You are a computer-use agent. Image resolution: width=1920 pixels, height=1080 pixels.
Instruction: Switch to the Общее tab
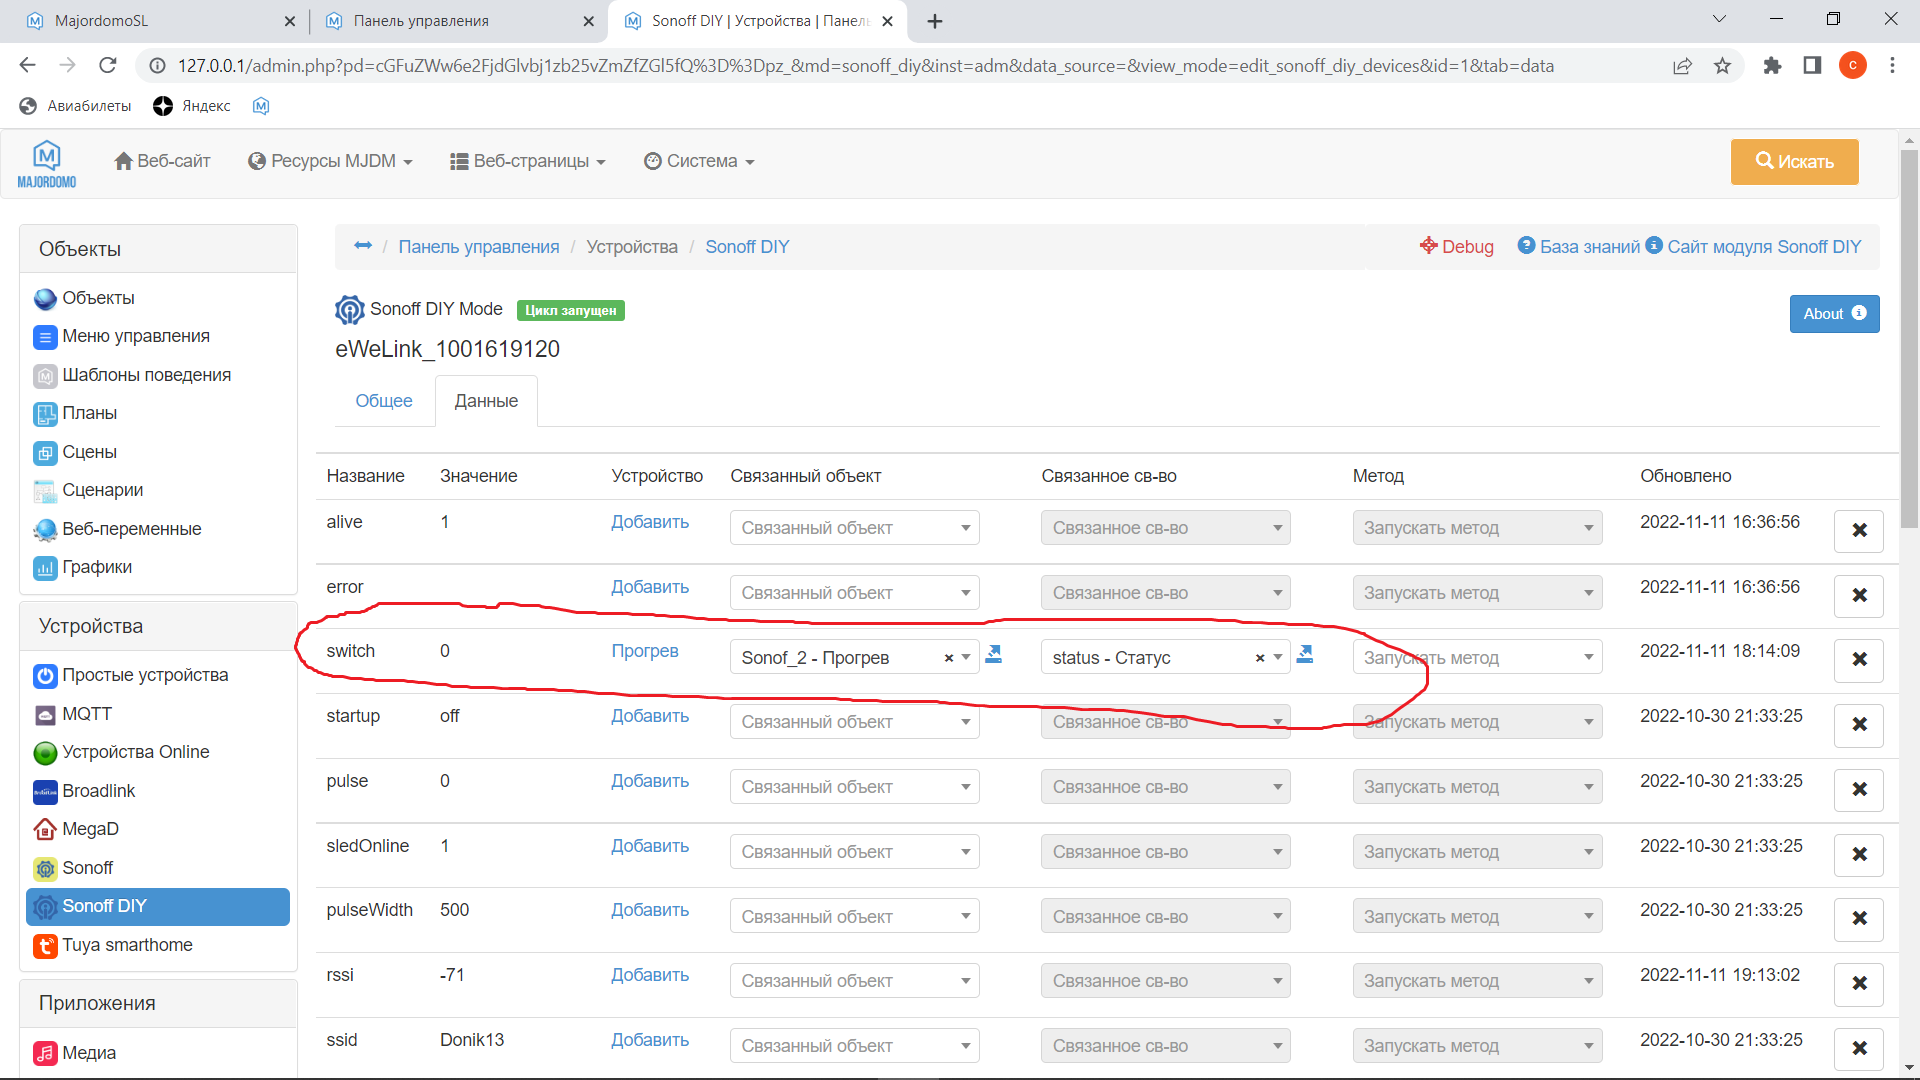(x=384, y=401)
